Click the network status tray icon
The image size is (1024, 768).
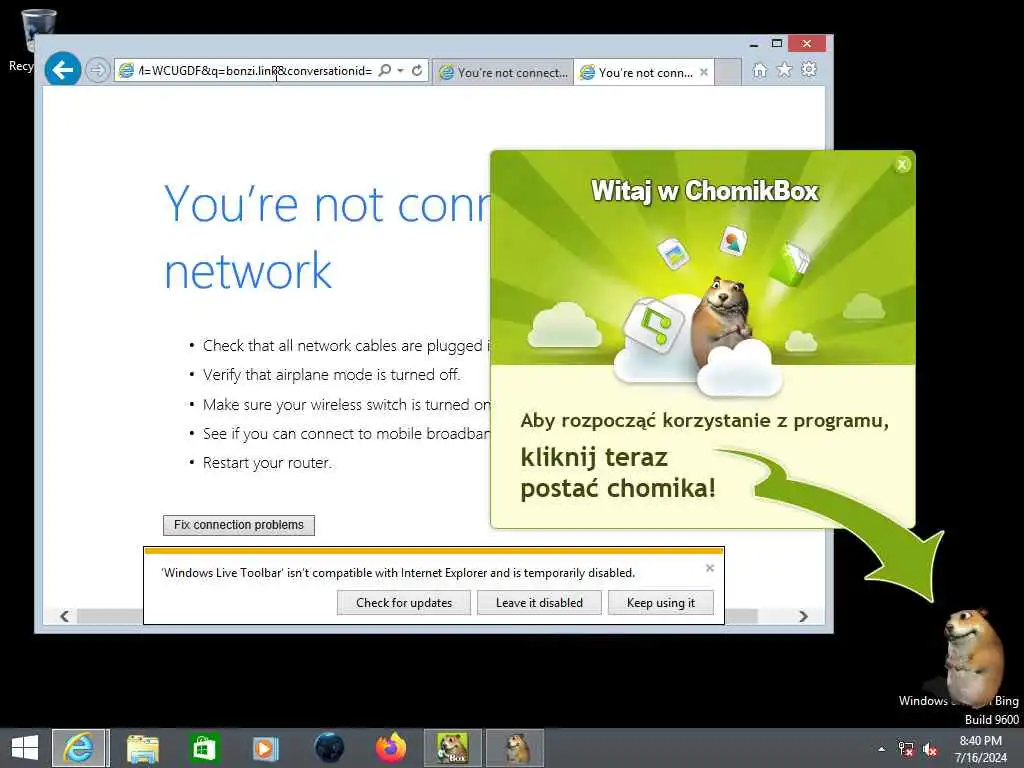click(906, 749)
